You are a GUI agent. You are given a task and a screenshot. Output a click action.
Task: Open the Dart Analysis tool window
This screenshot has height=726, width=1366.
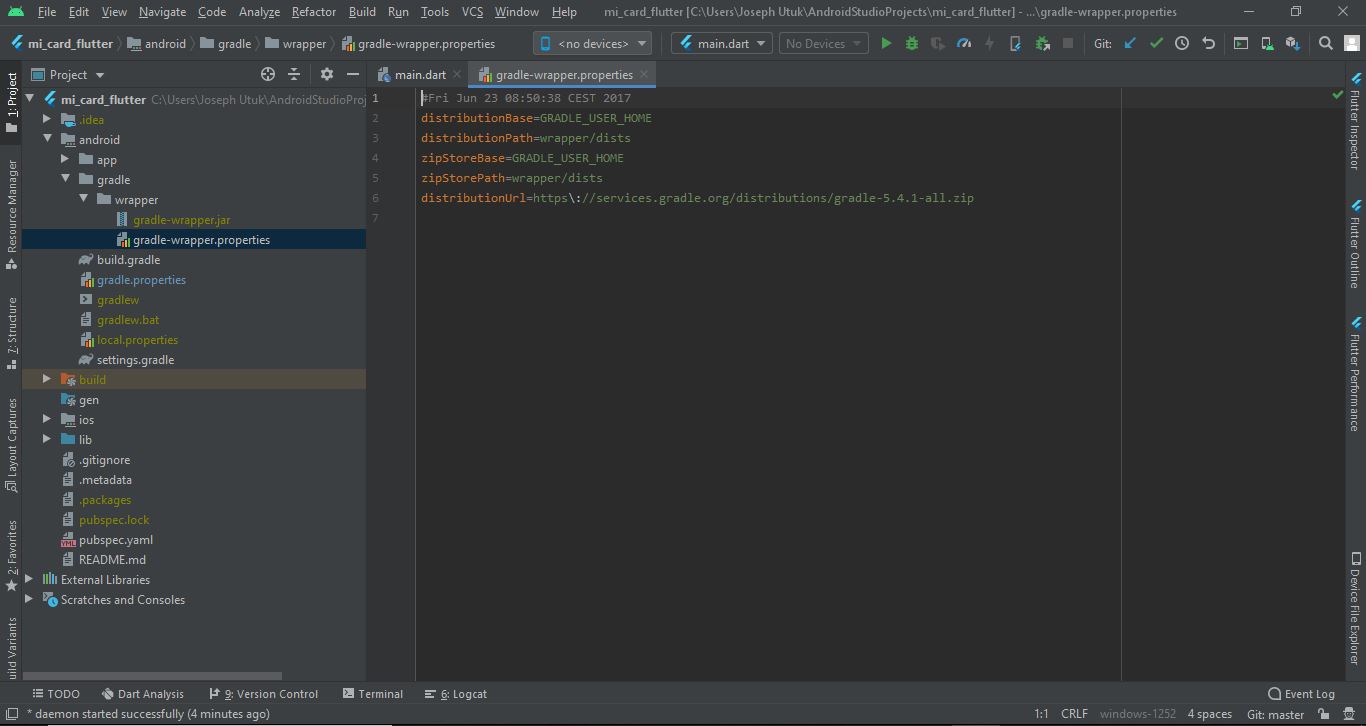[x=143, y=693]
